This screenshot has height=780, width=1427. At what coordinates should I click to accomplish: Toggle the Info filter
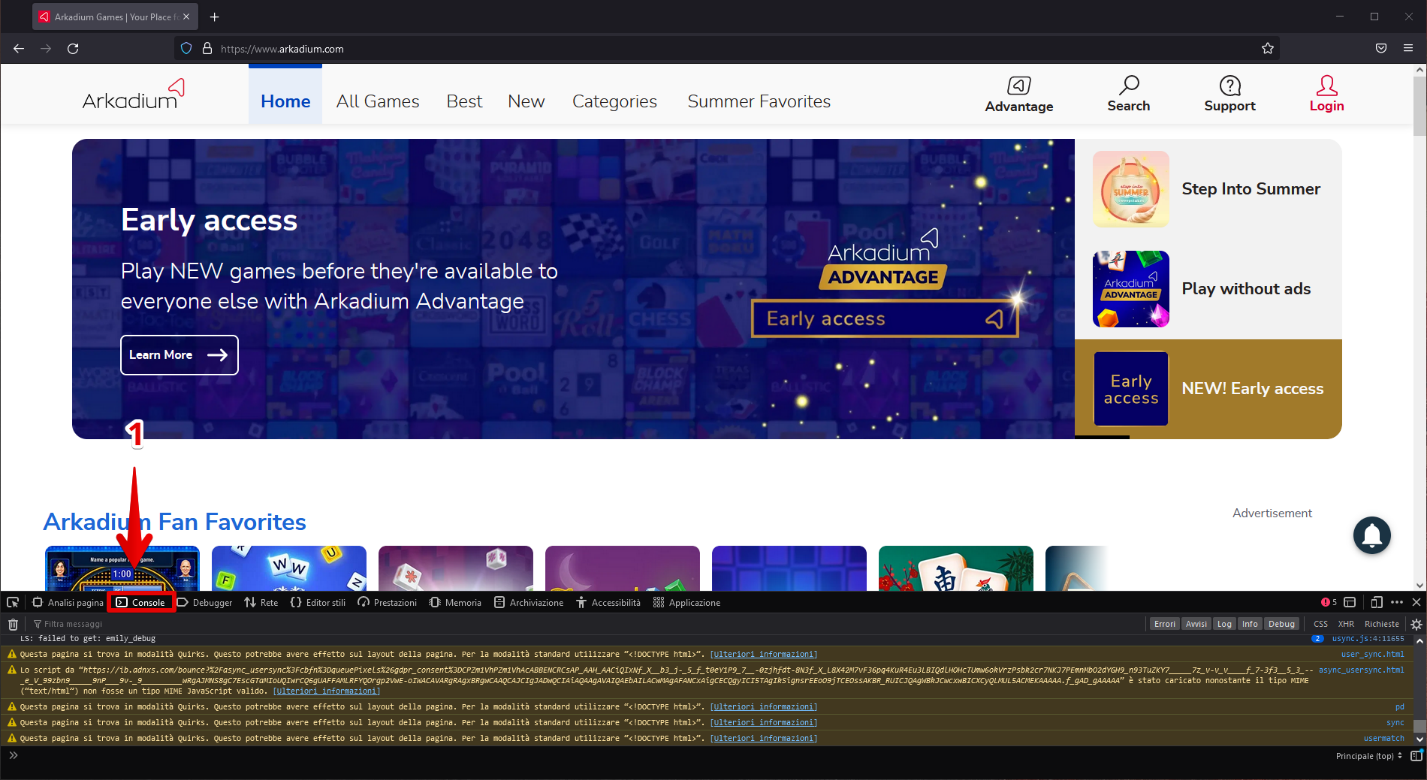pos(1250,624)
